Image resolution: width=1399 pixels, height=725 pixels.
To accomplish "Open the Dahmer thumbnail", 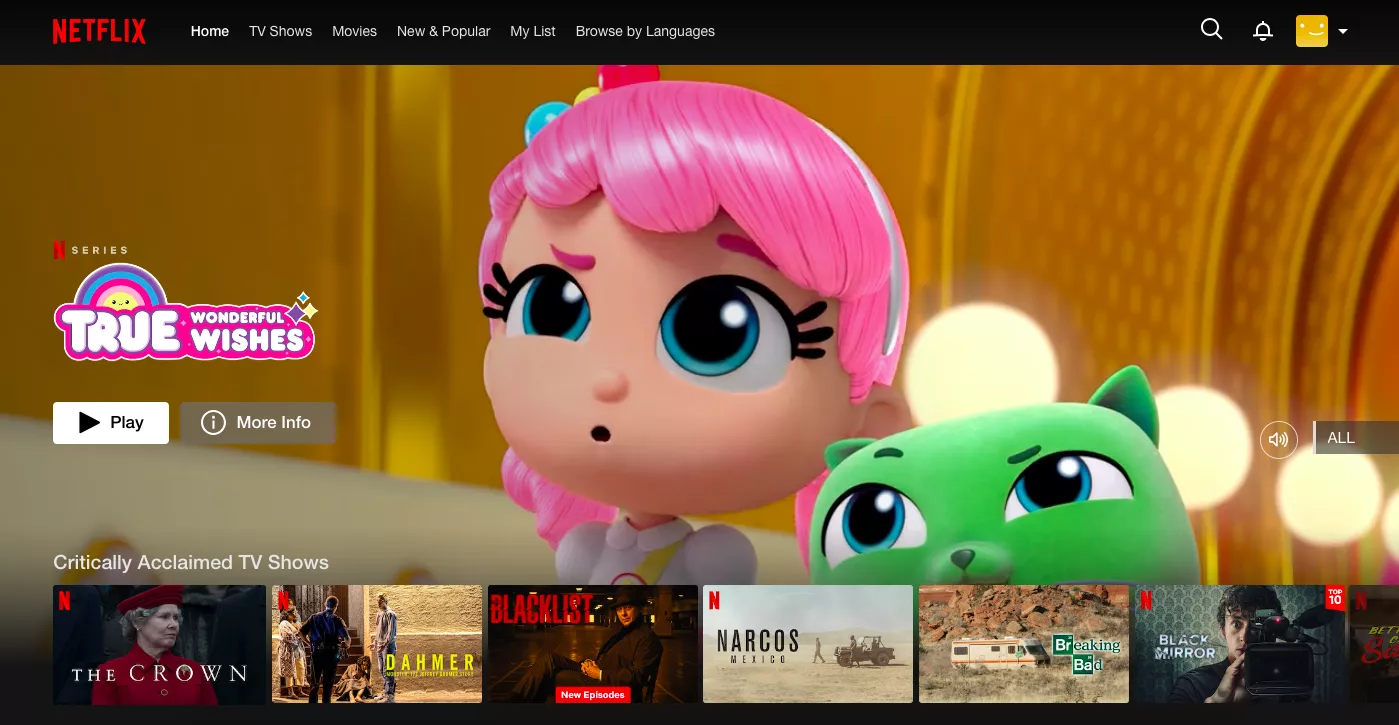I will click(377, 644).
